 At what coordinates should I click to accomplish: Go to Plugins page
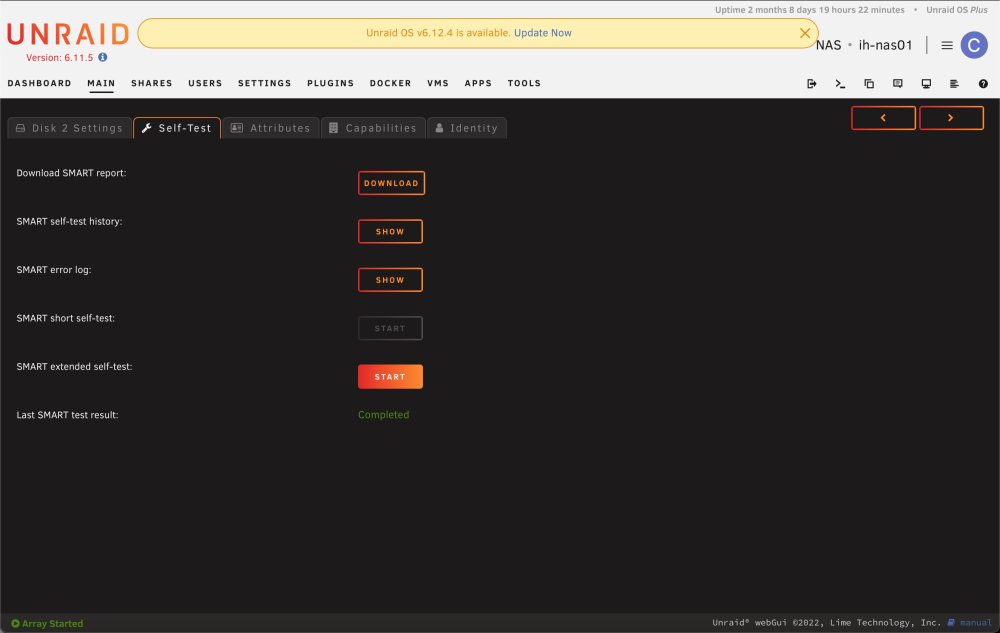[330, 84]
